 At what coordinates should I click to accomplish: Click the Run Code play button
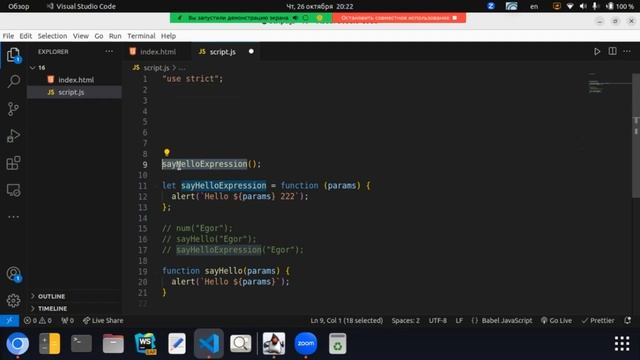pos(597,51)
